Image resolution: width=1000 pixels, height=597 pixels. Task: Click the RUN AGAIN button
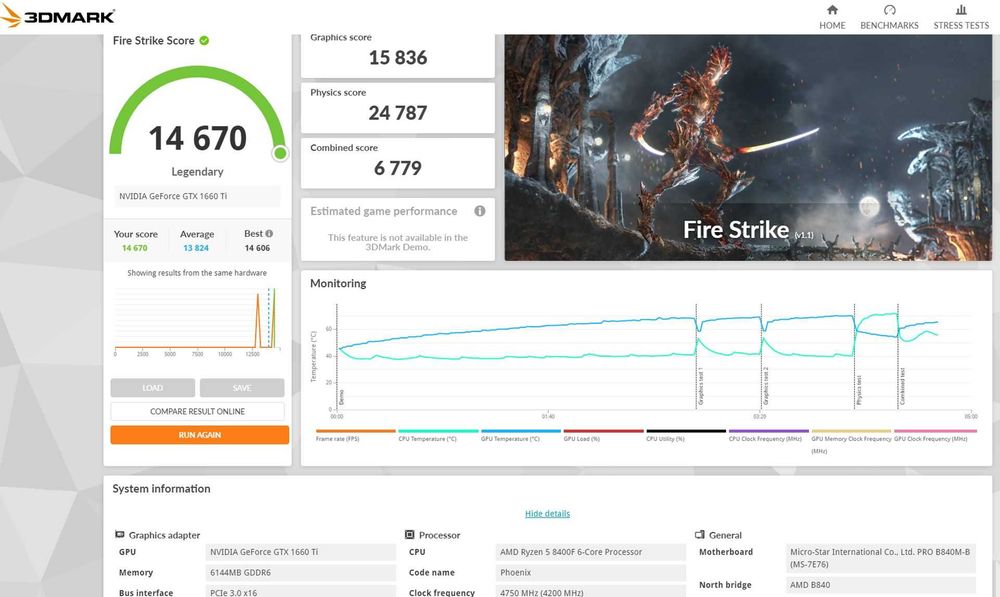click(200, 435)
